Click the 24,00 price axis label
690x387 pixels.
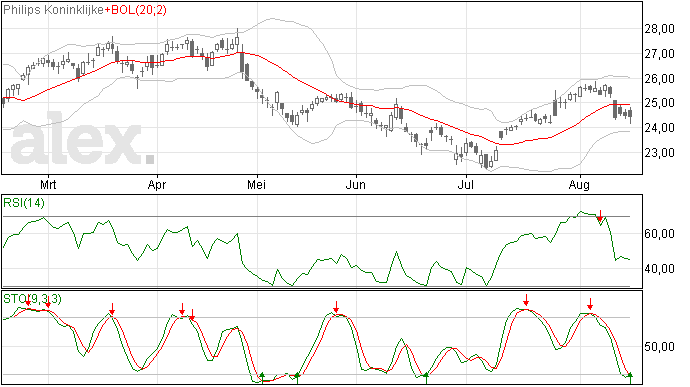pyautogui.click(x=660, y=128)
